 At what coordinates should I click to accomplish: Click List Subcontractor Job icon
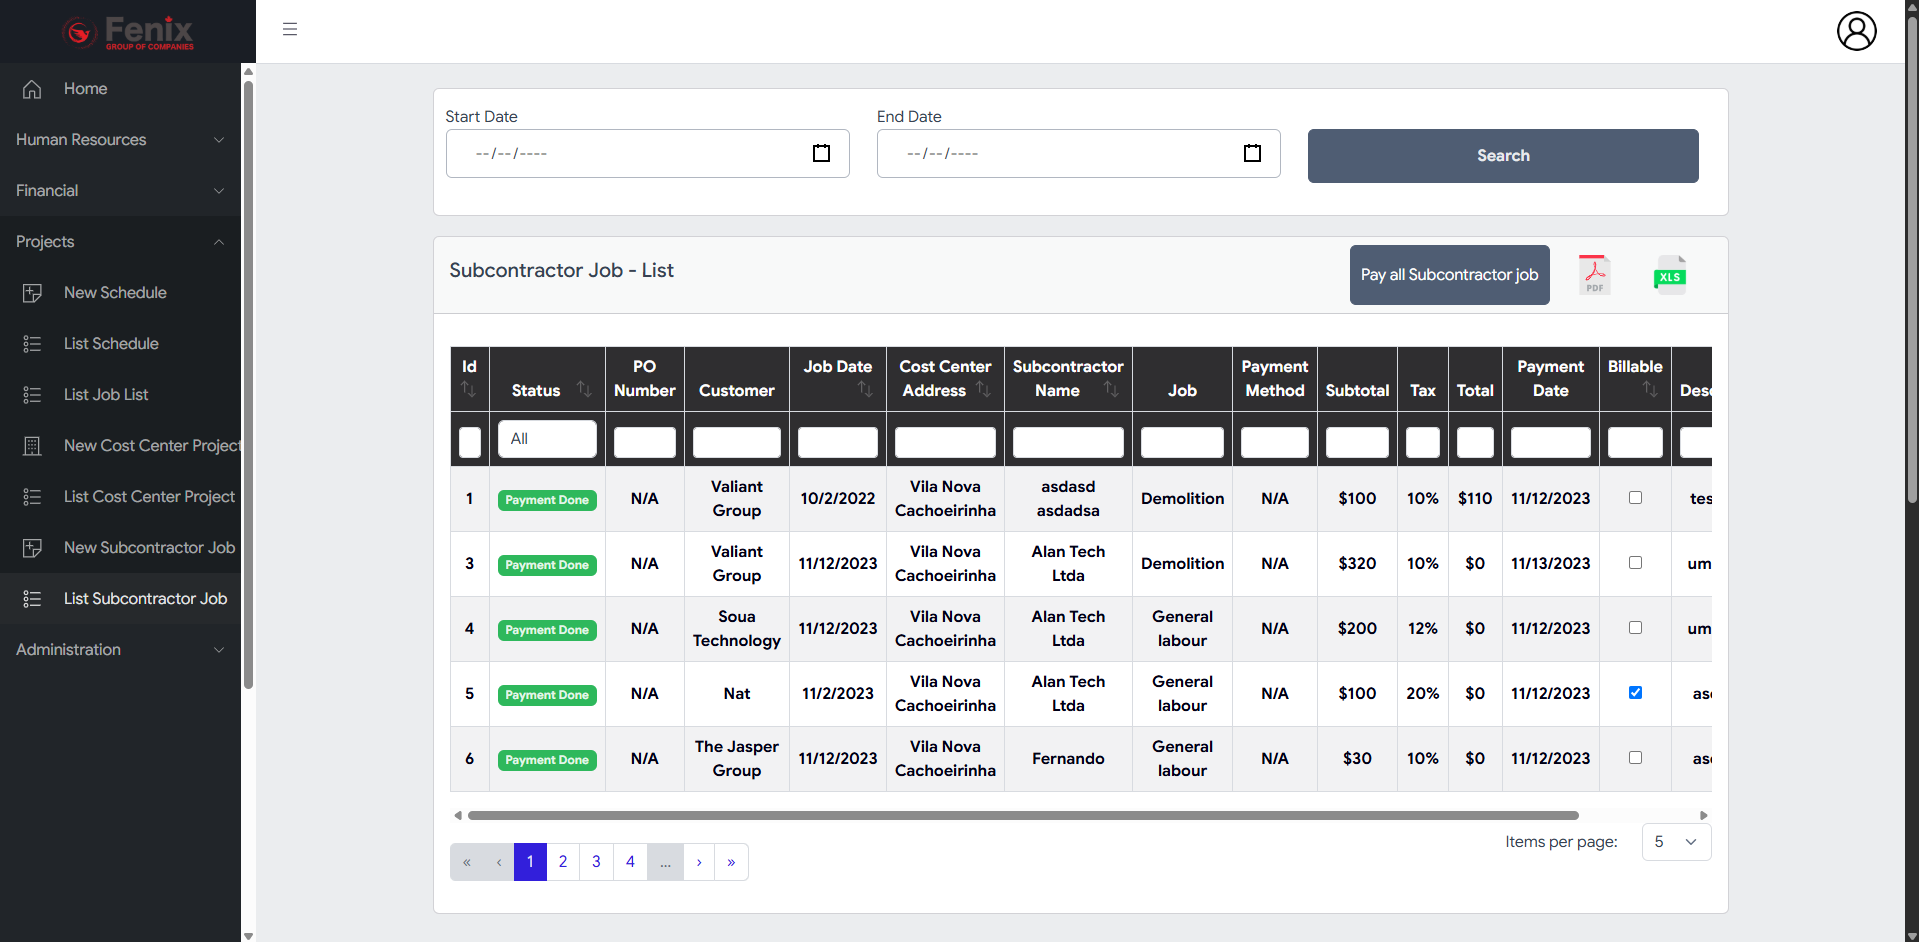[x=32, y=599]
